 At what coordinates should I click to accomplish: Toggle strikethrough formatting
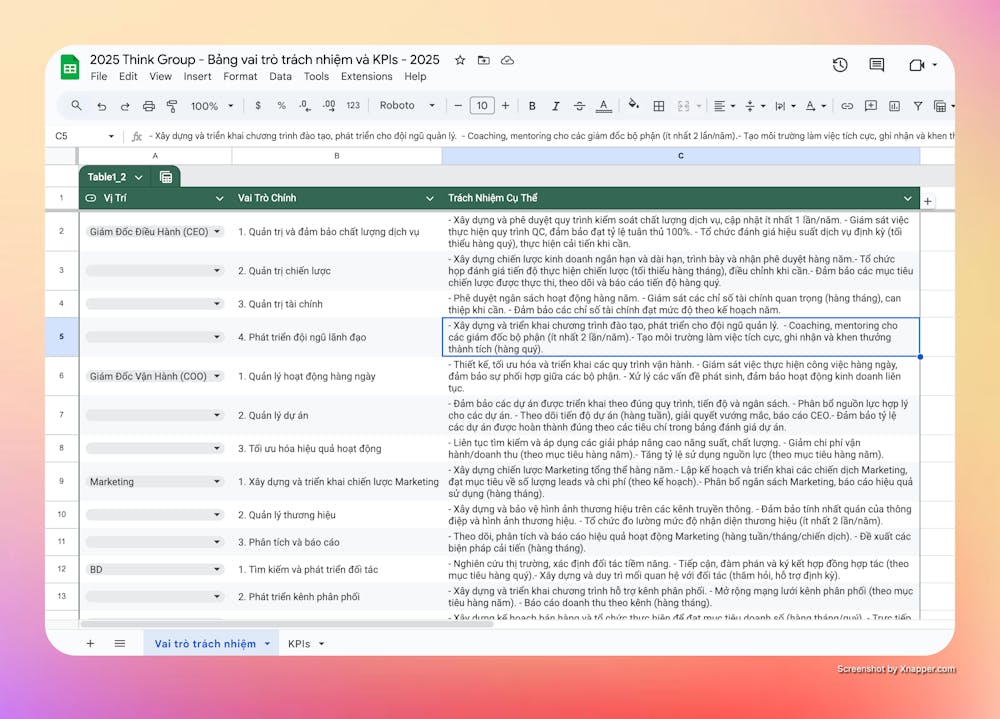[580, 106]
